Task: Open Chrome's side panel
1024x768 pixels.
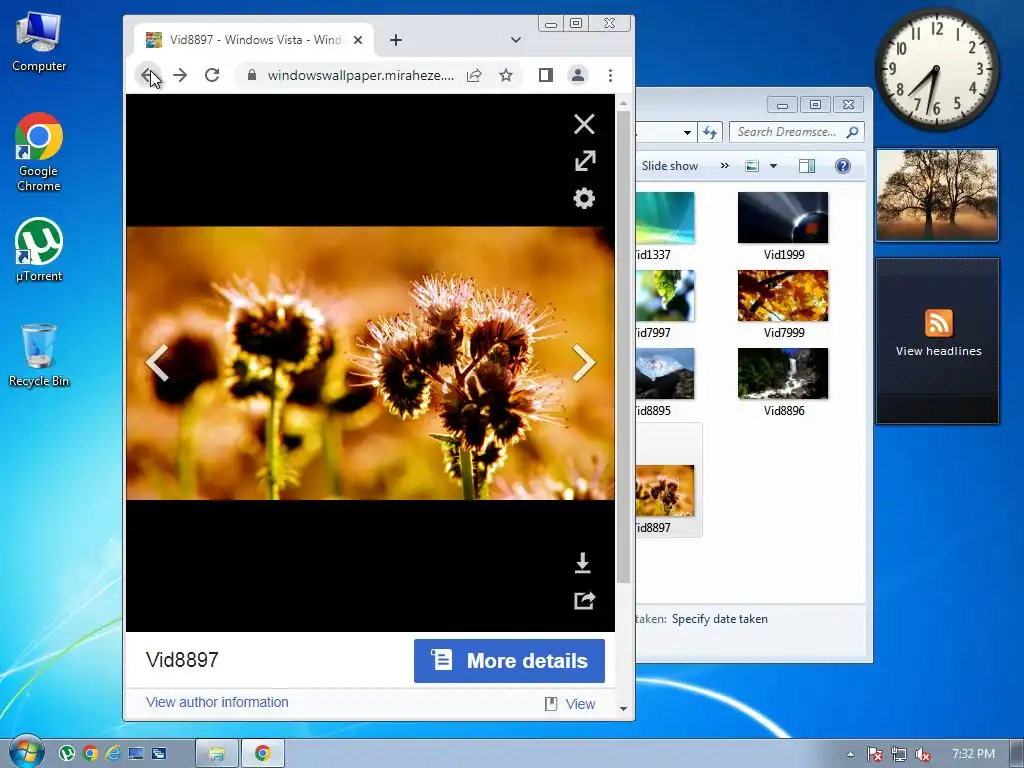Action: click(546, 75)
